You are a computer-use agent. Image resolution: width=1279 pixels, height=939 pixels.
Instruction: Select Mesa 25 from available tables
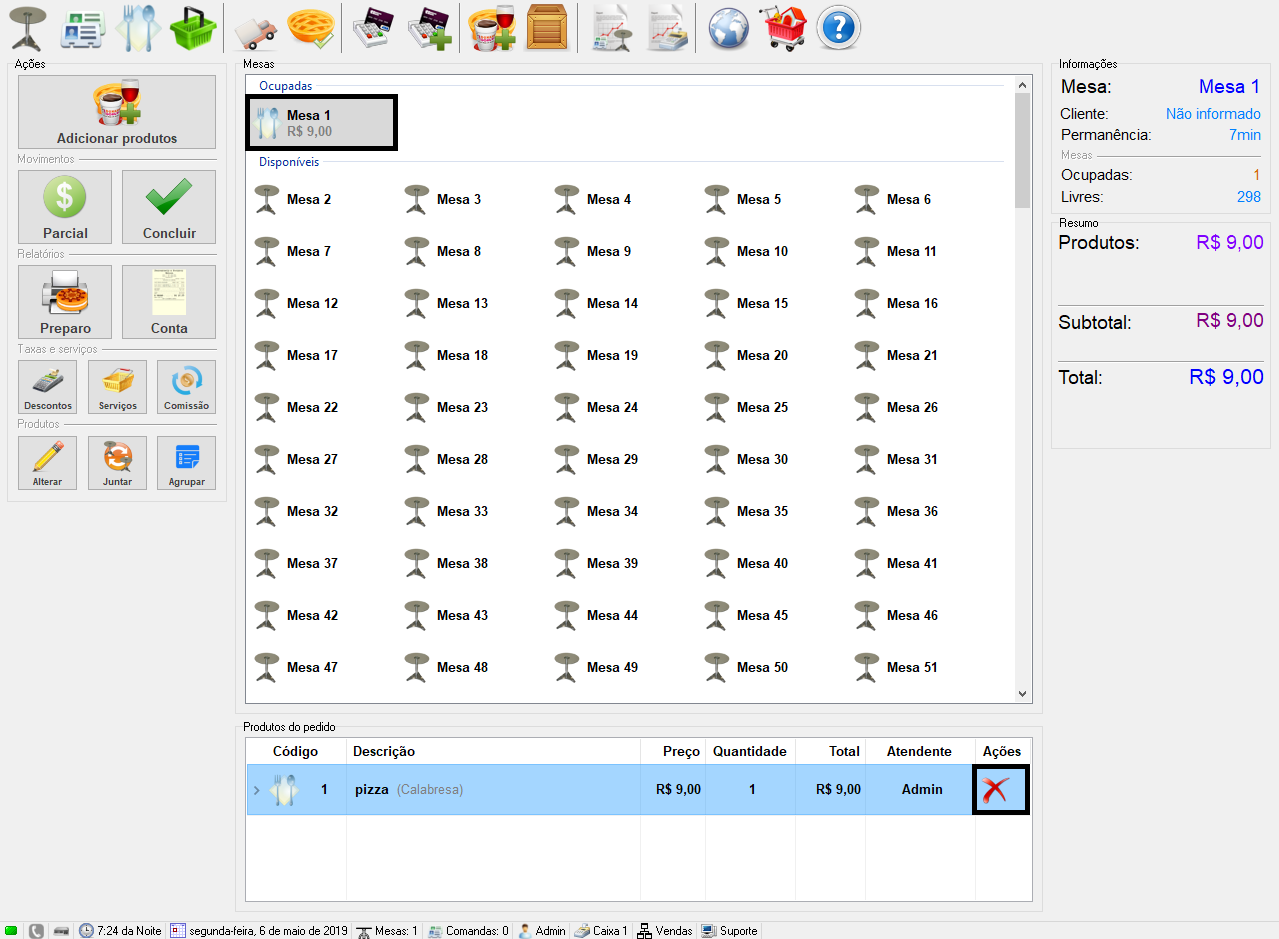point(761,407)
